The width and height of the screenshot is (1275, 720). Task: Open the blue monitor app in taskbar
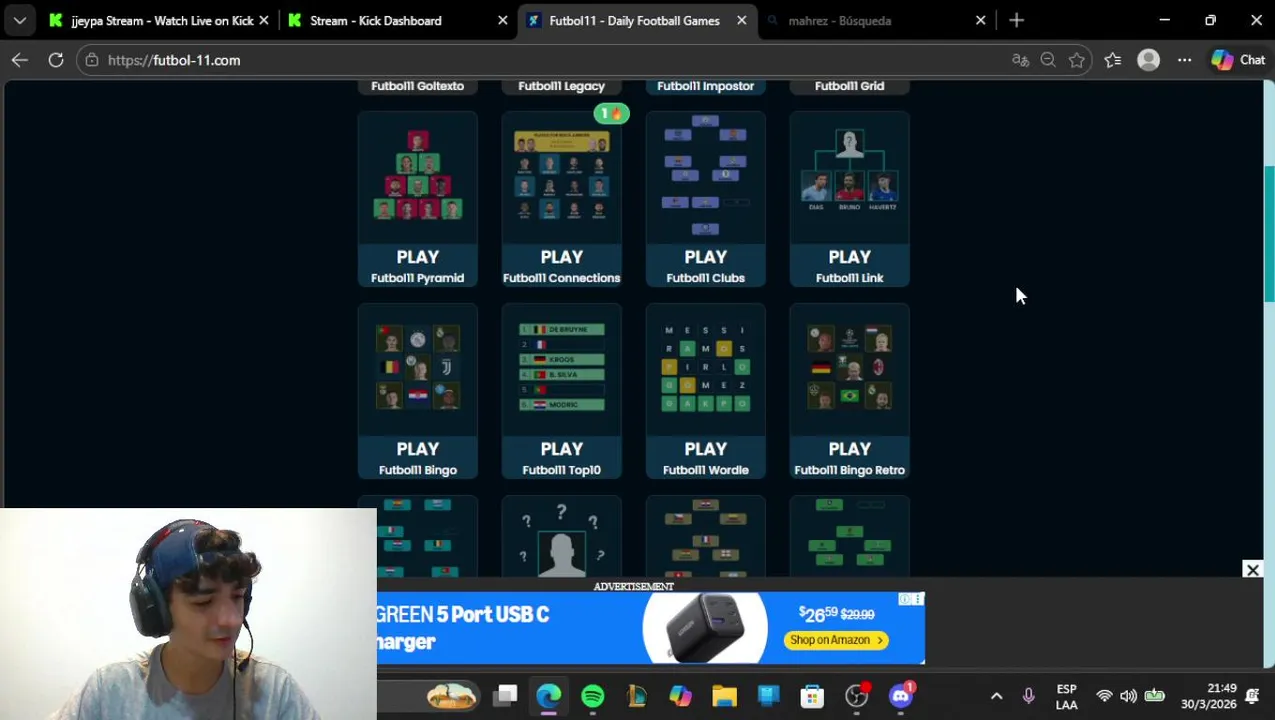[x=768, y=696]
